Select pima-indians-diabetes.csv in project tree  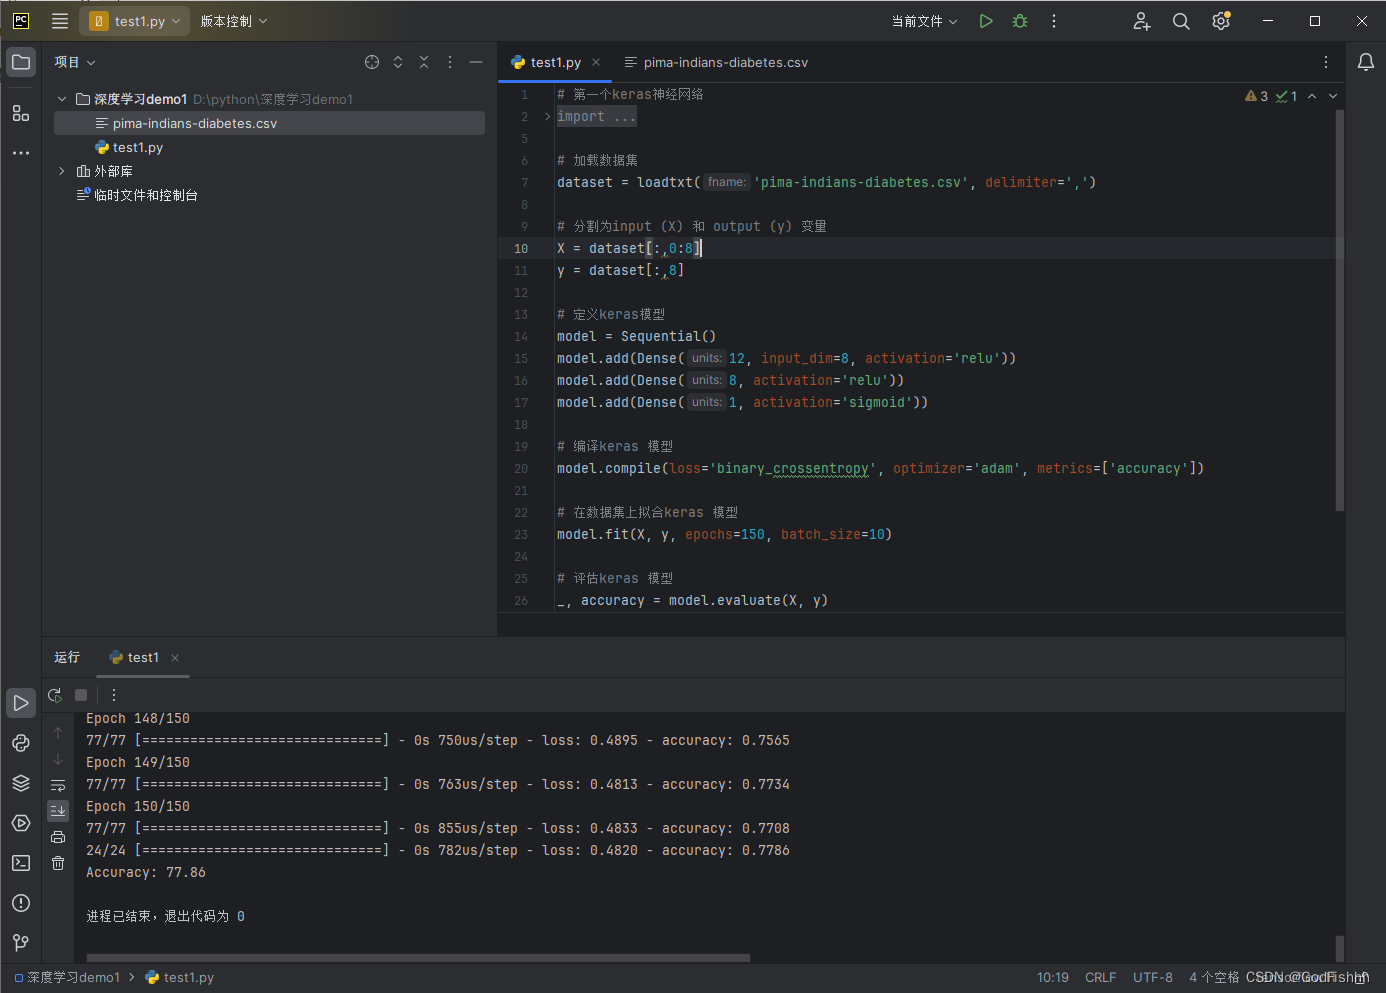[x=269, y=123]
